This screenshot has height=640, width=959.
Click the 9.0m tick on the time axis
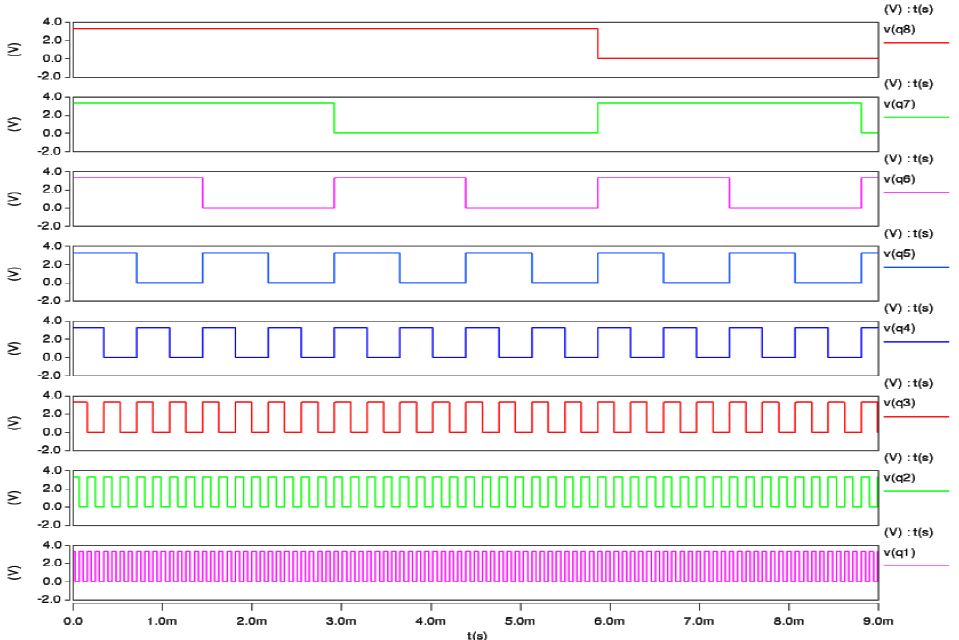878,621
